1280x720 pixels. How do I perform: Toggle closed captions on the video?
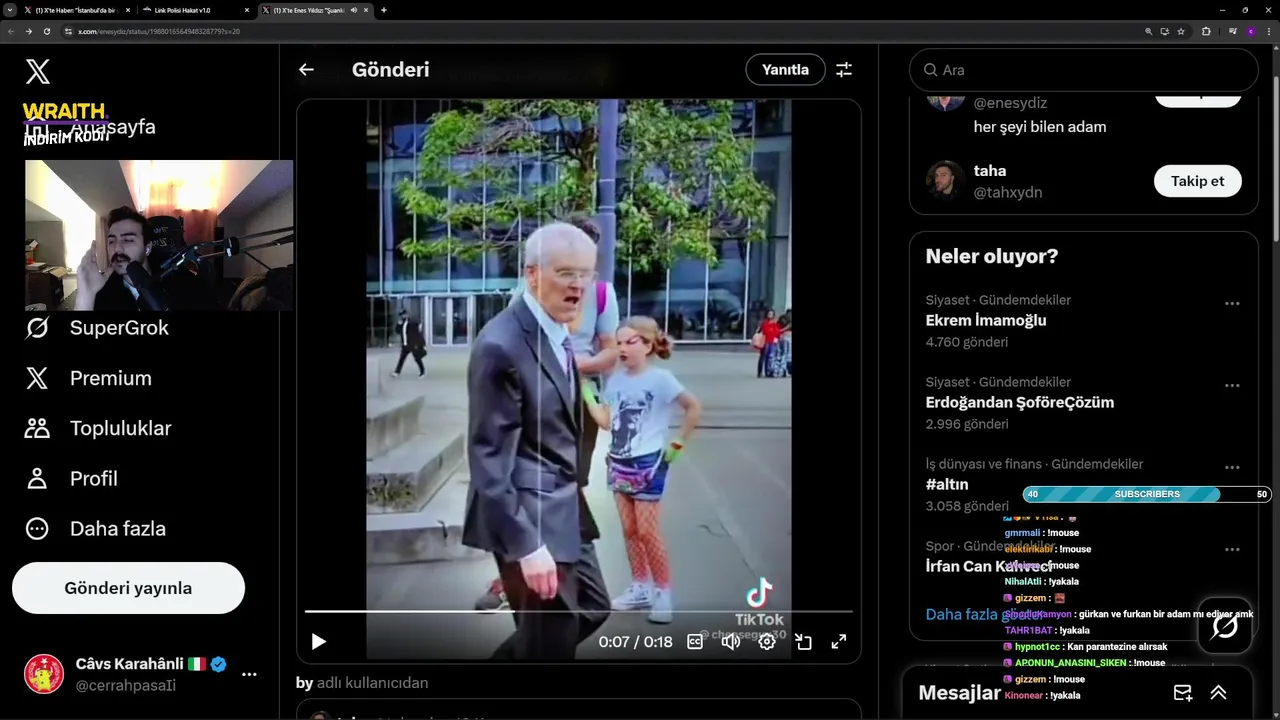click(x=695, y=642)
